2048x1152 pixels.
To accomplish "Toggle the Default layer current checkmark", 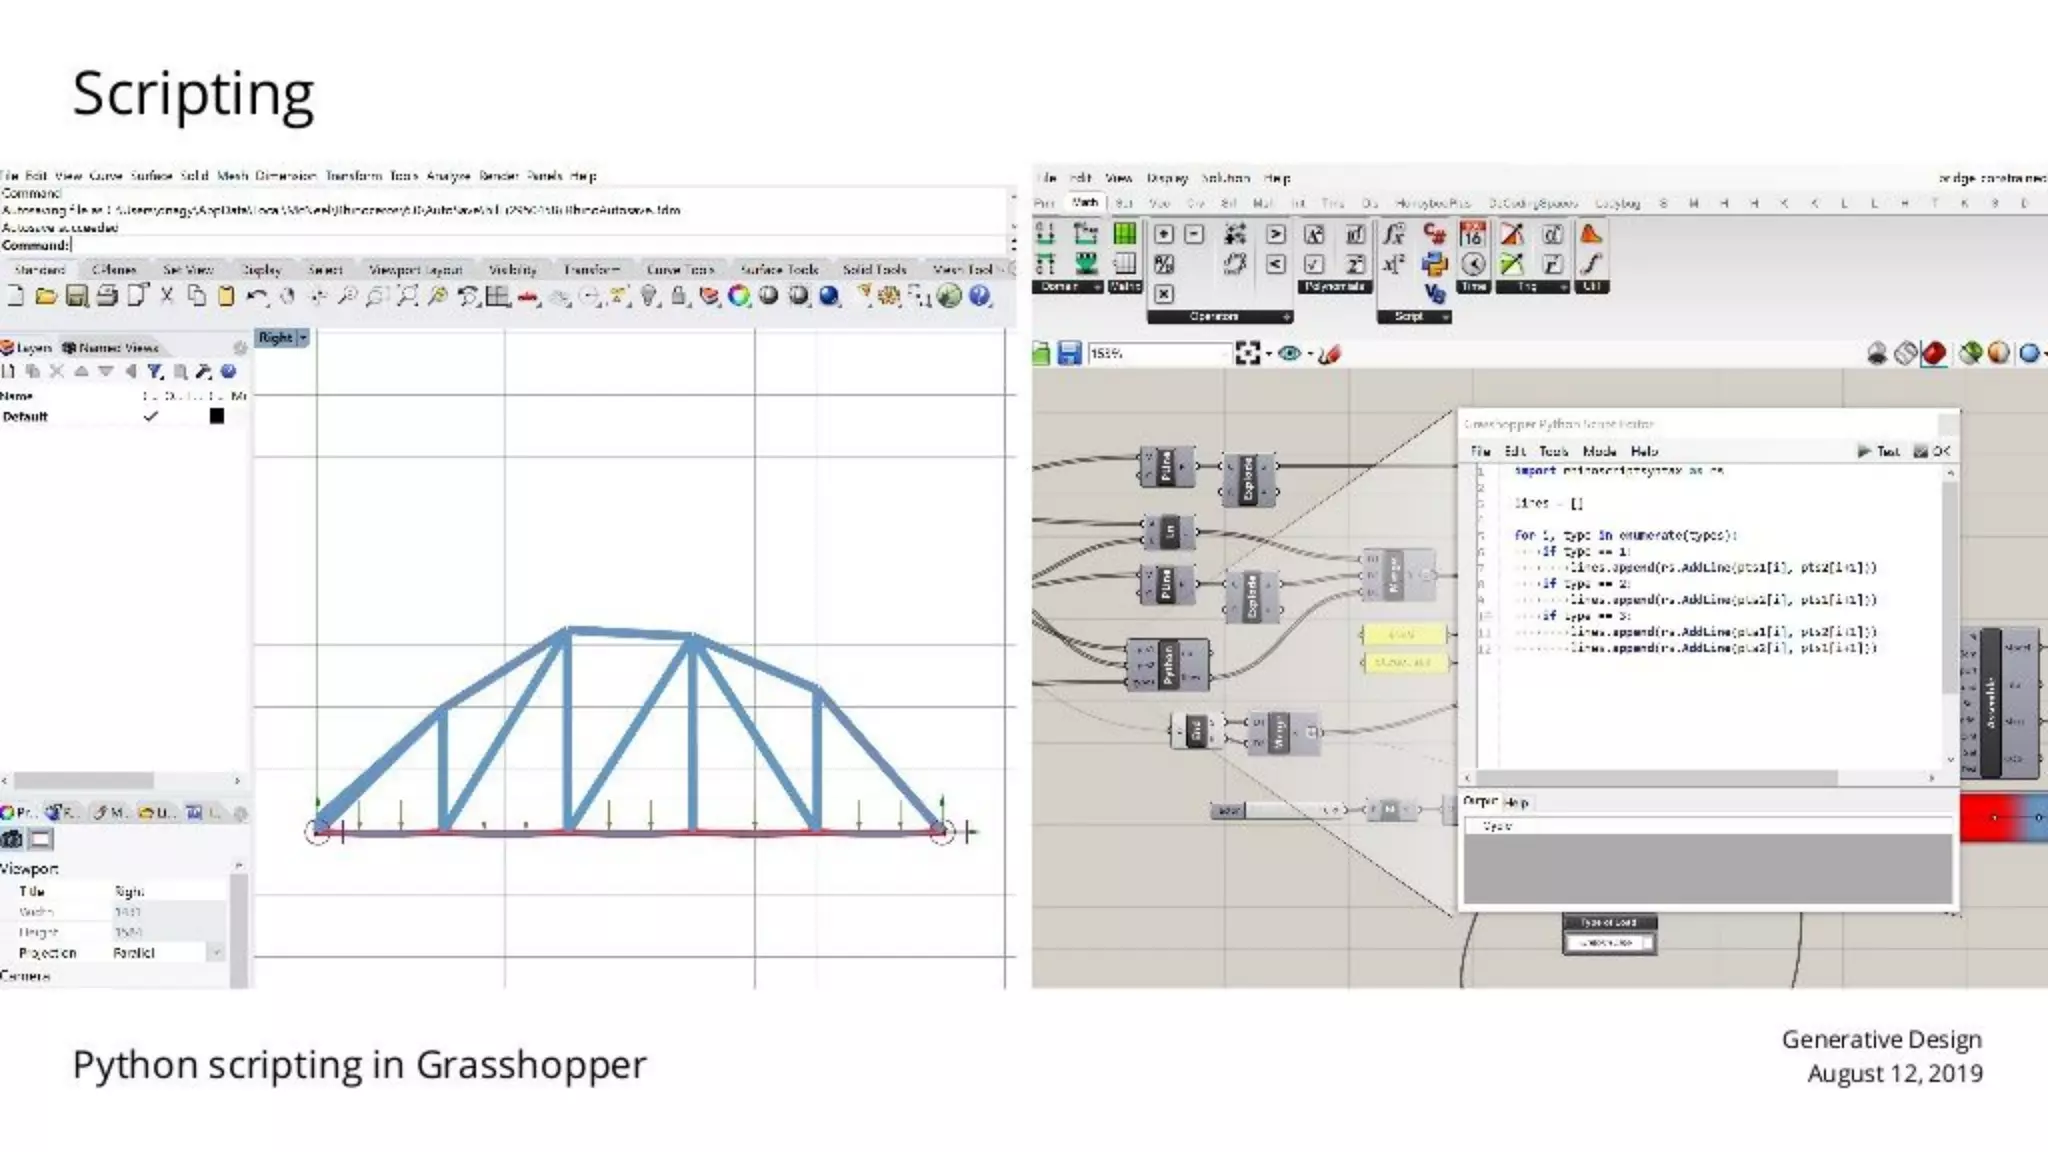I will click(151, 416).
